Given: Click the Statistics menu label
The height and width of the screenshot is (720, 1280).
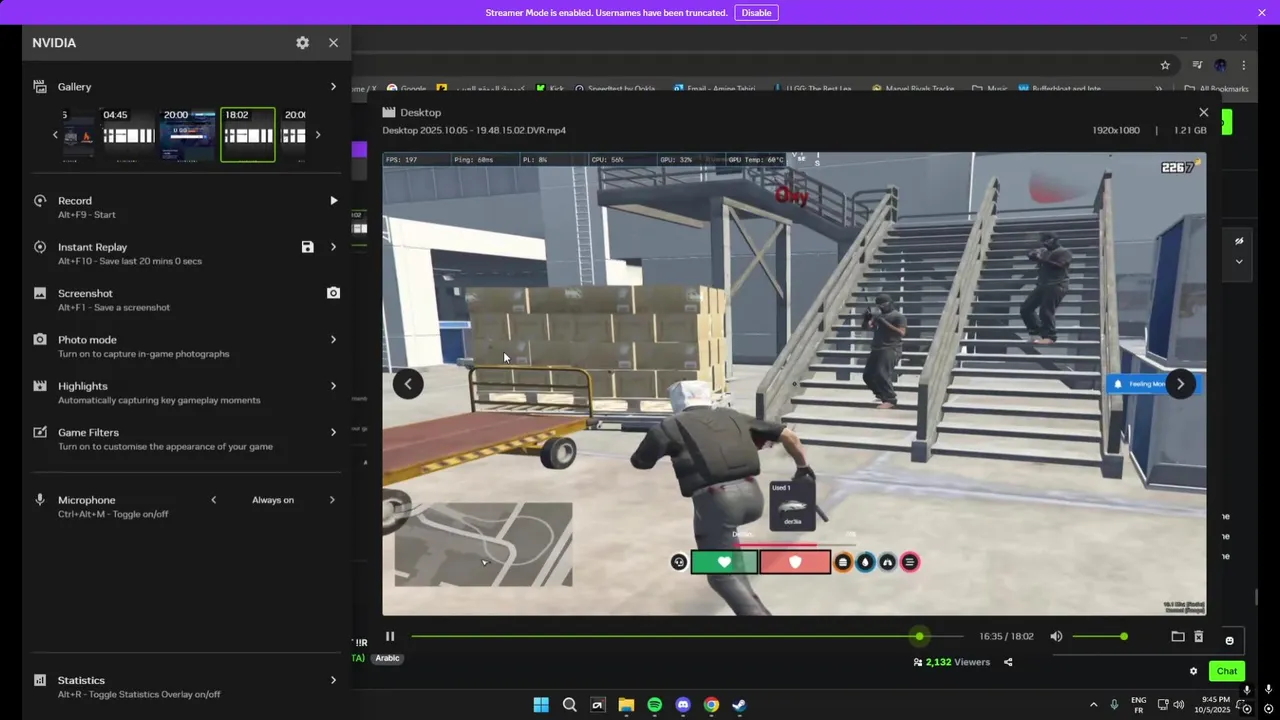Looking at the screenshot, I should 81,680.
